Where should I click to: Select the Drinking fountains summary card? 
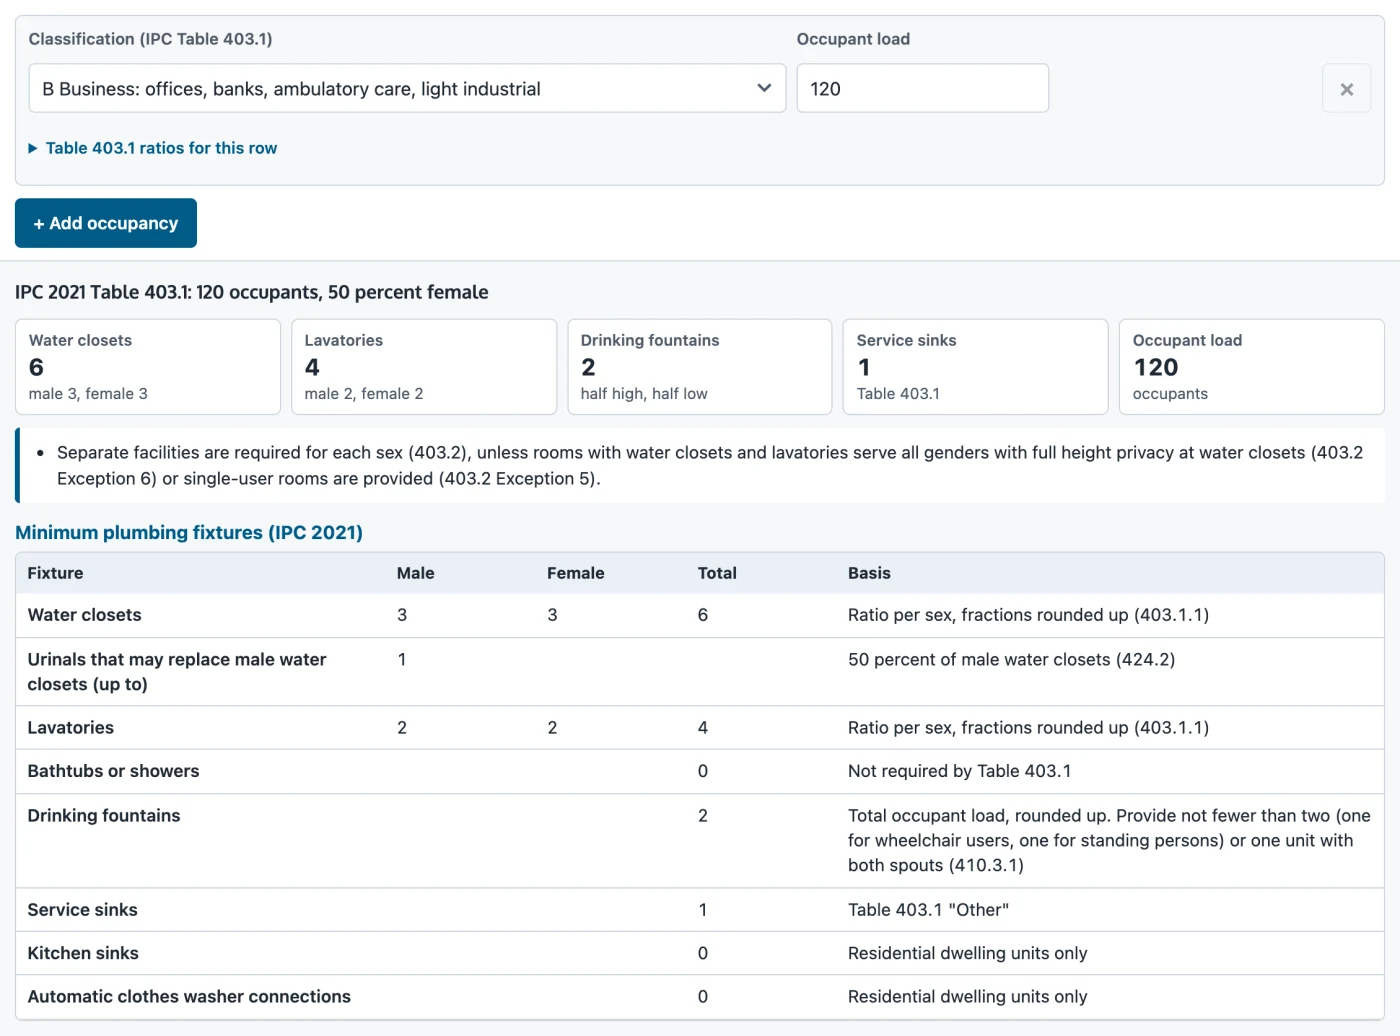pos(700,367)
